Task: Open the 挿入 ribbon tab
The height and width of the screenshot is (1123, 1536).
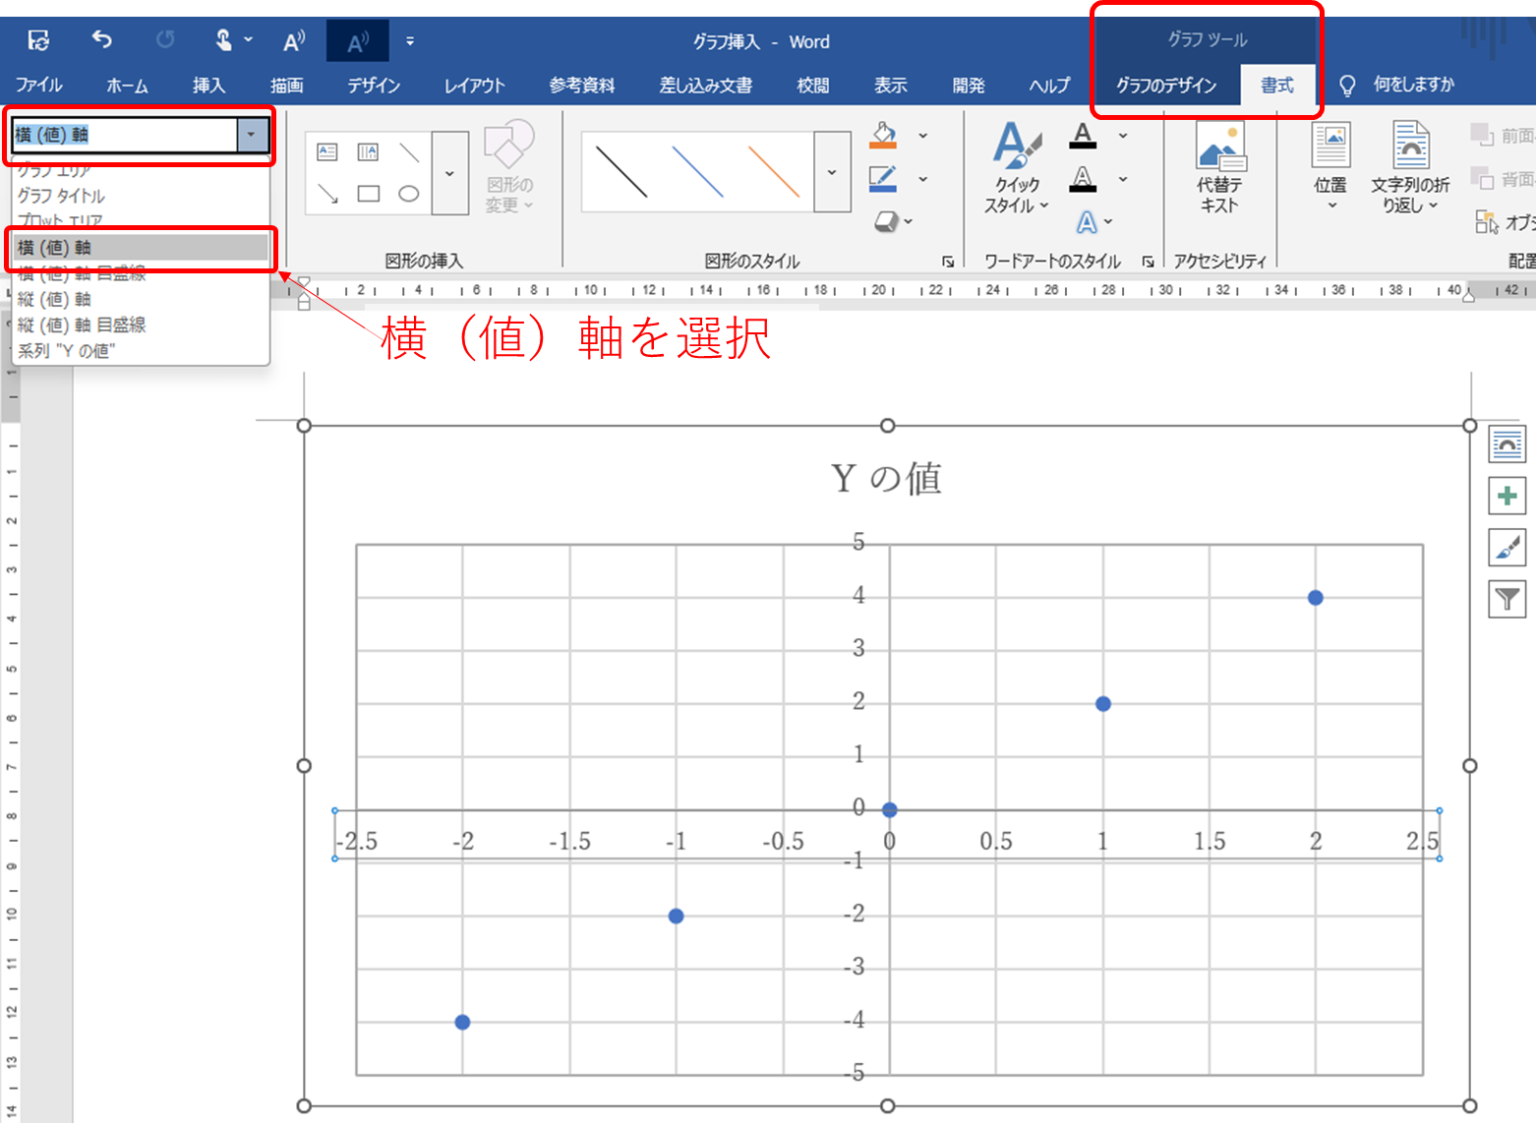Action: (x=207, y=85)
